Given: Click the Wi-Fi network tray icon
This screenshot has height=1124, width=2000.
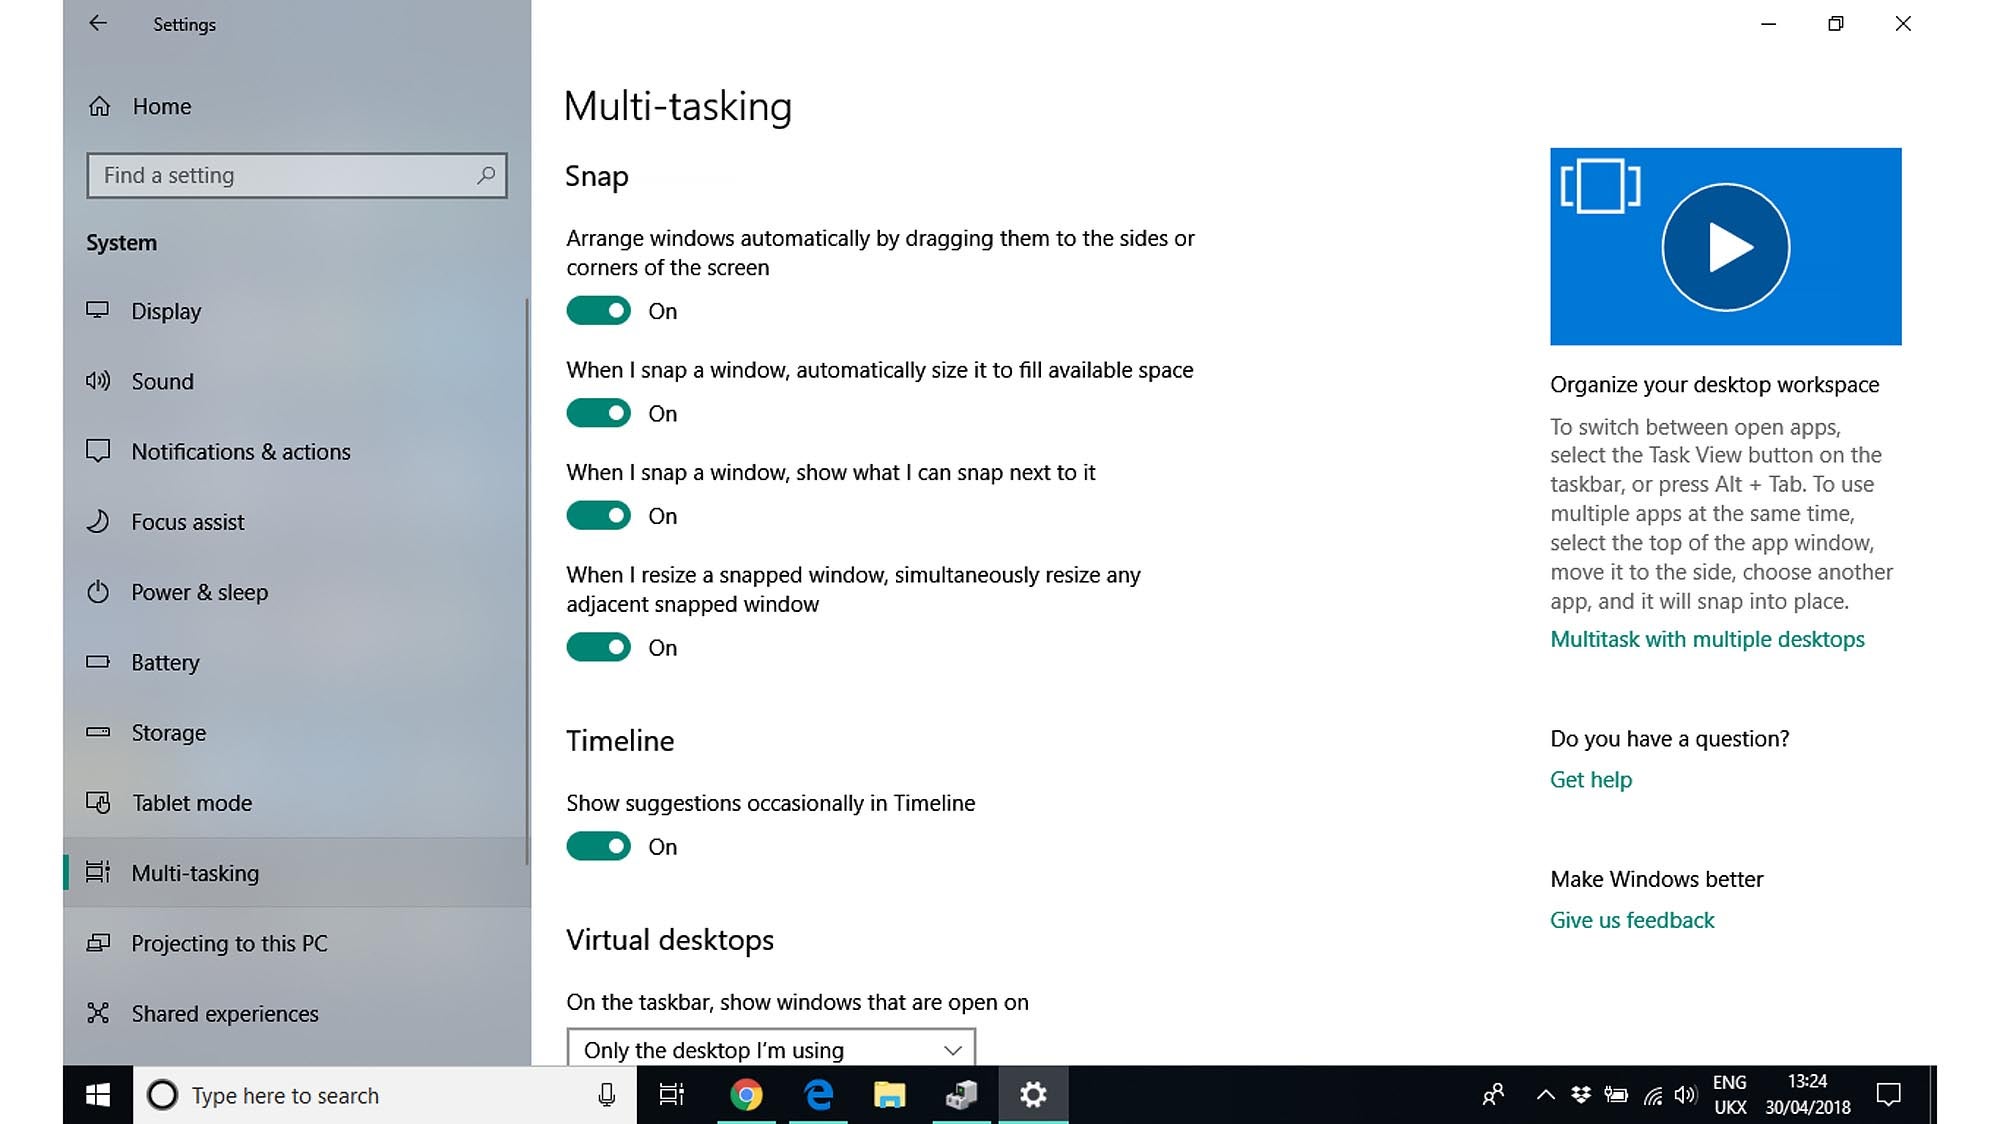Looking at the screenshot, I should (x=1653, y=1096).
